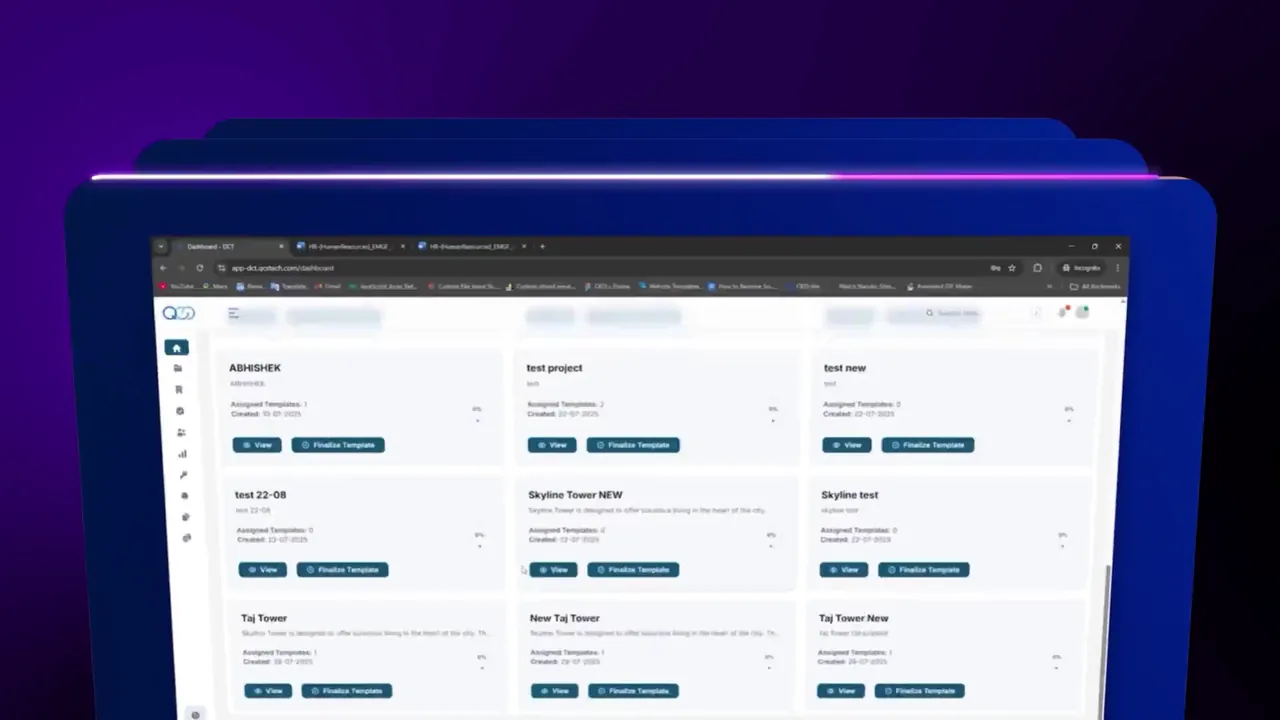
Task: View the Taj Tower New project
Action: coord(841,691)
